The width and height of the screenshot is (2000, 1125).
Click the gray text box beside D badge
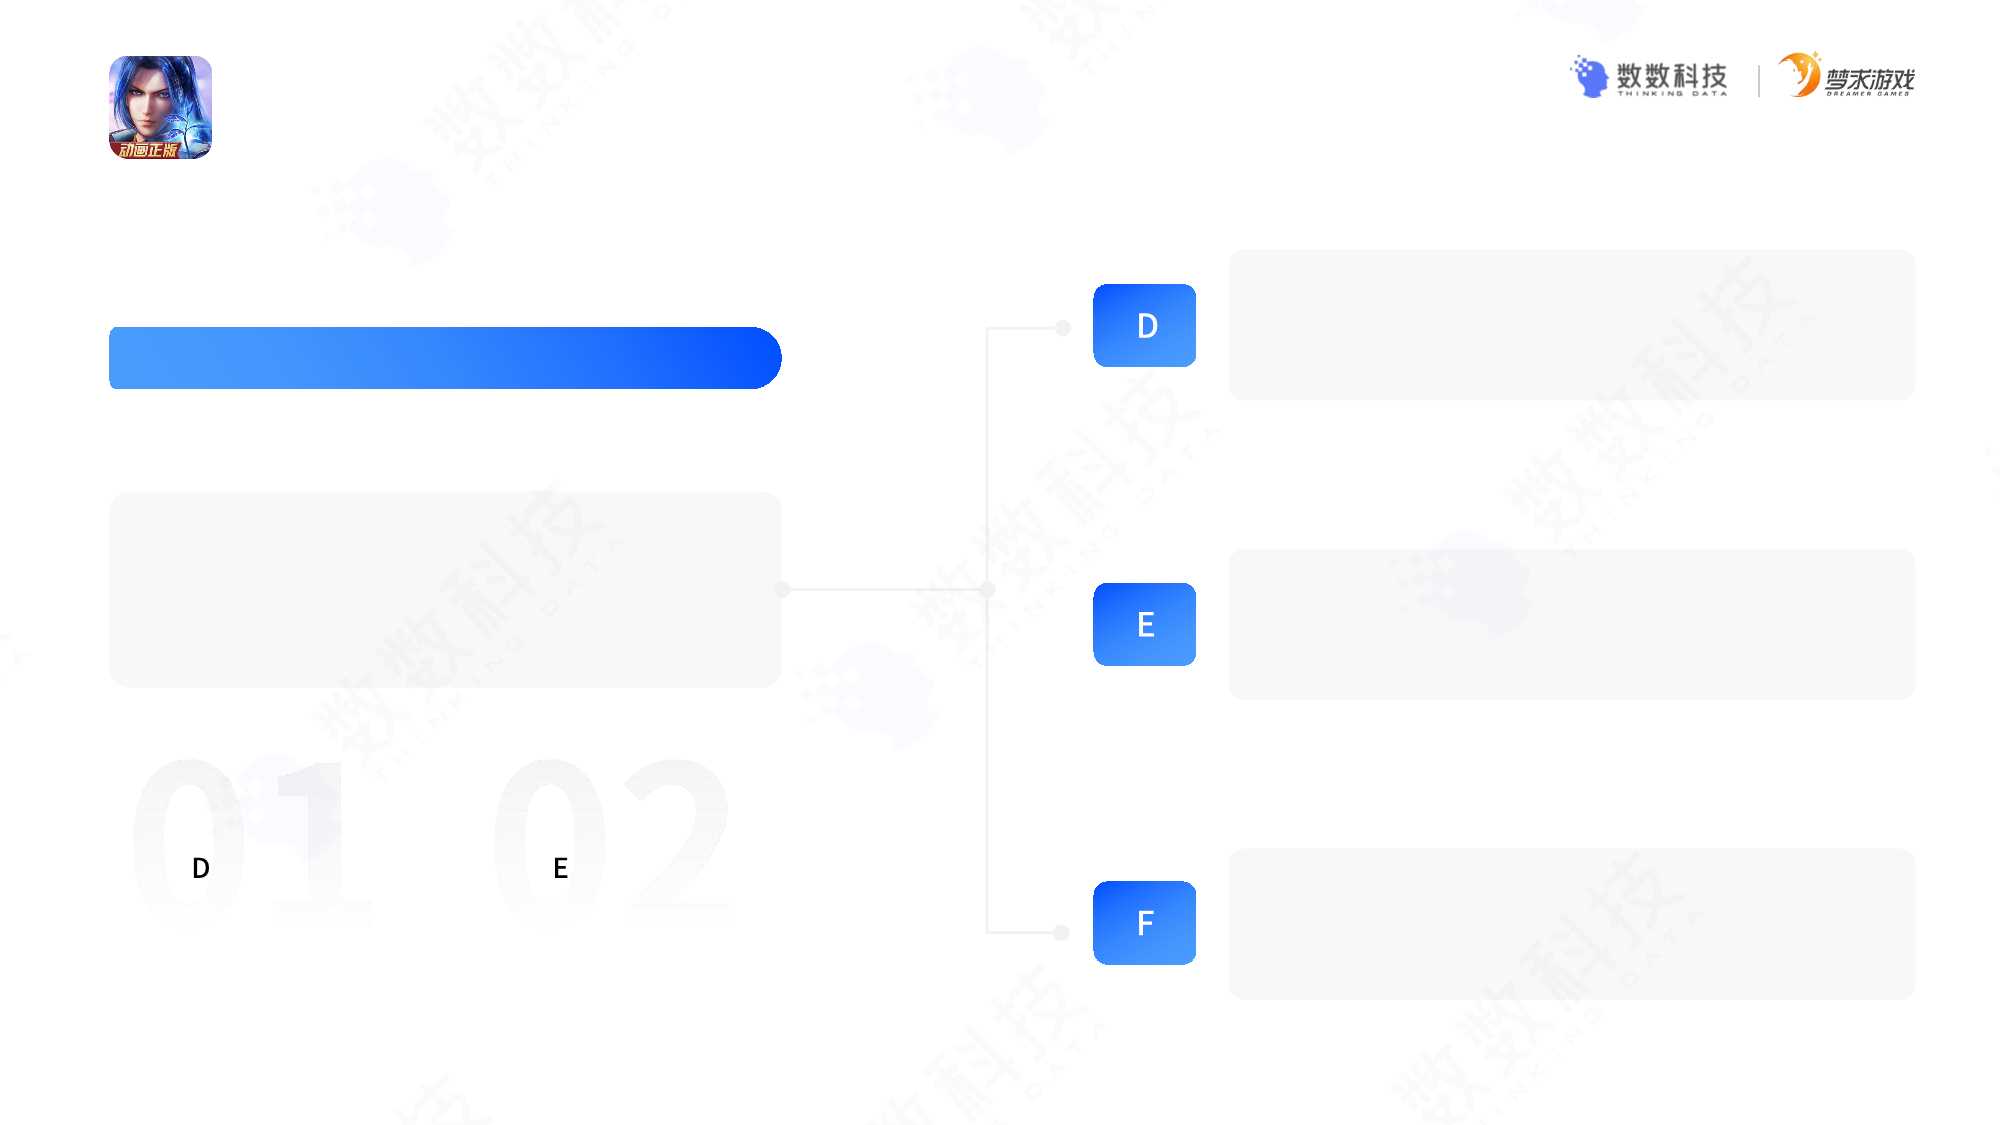[1572, 325]
